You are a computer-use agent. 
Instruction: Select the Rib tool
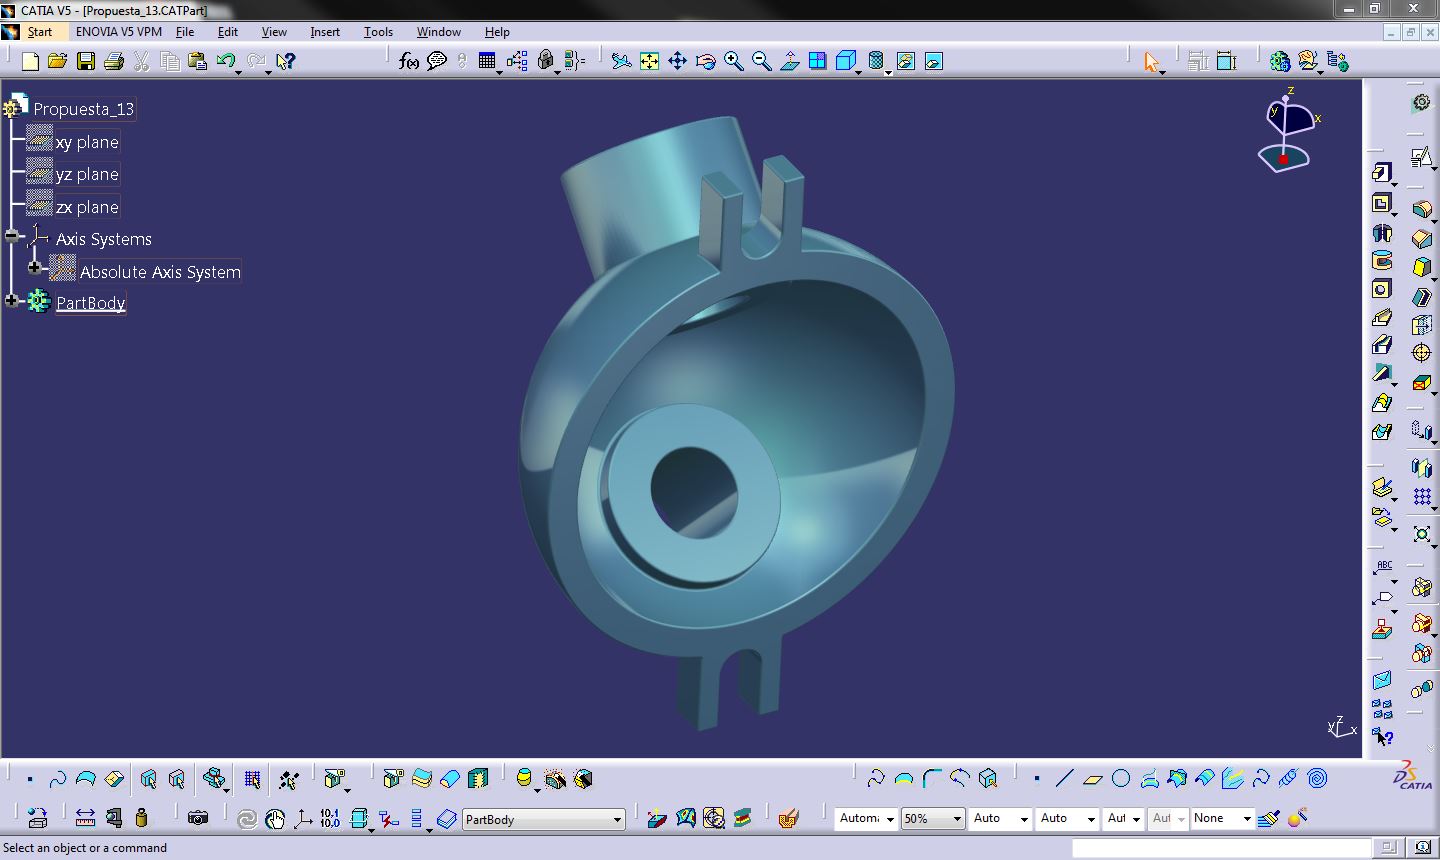point(1382,318)
